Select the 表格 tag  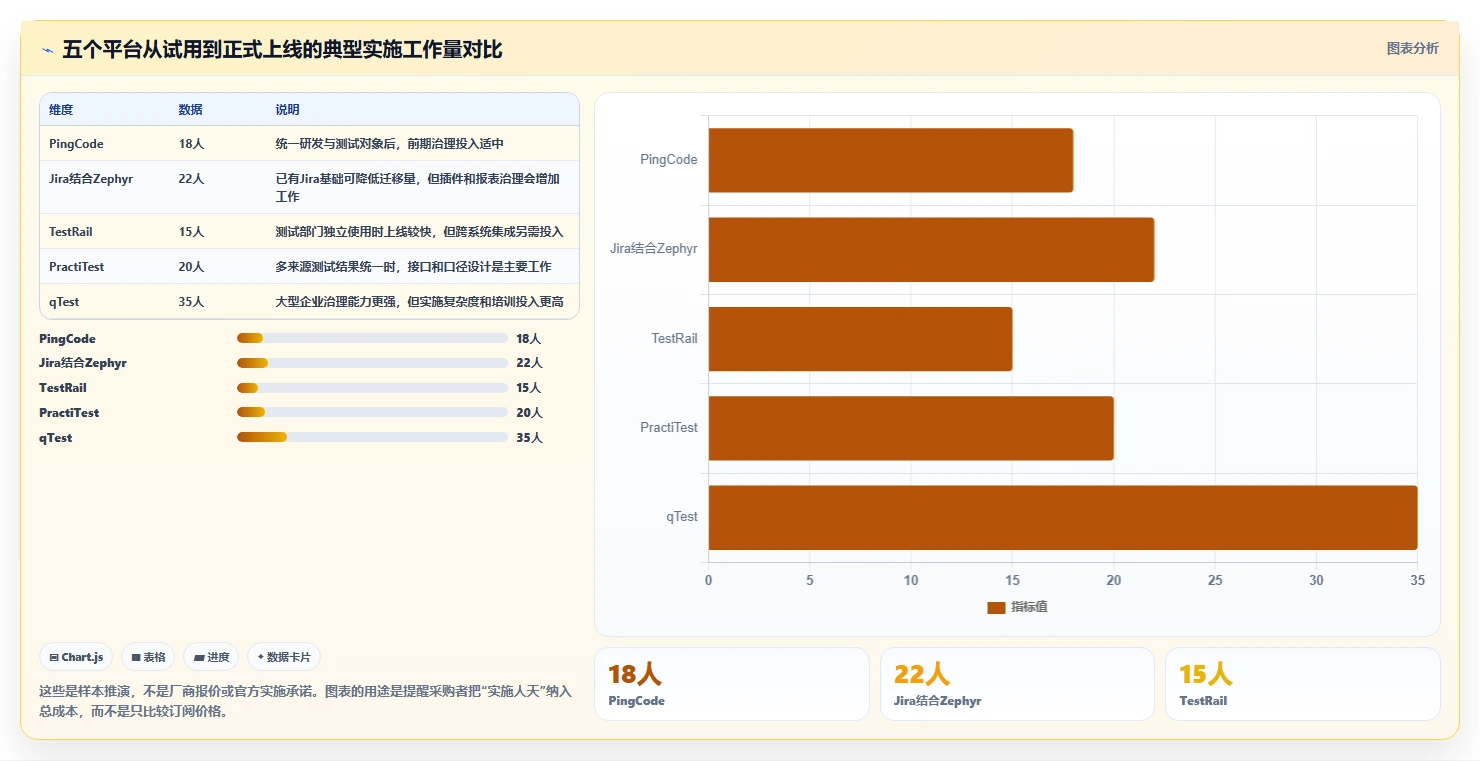coord(148,657)
